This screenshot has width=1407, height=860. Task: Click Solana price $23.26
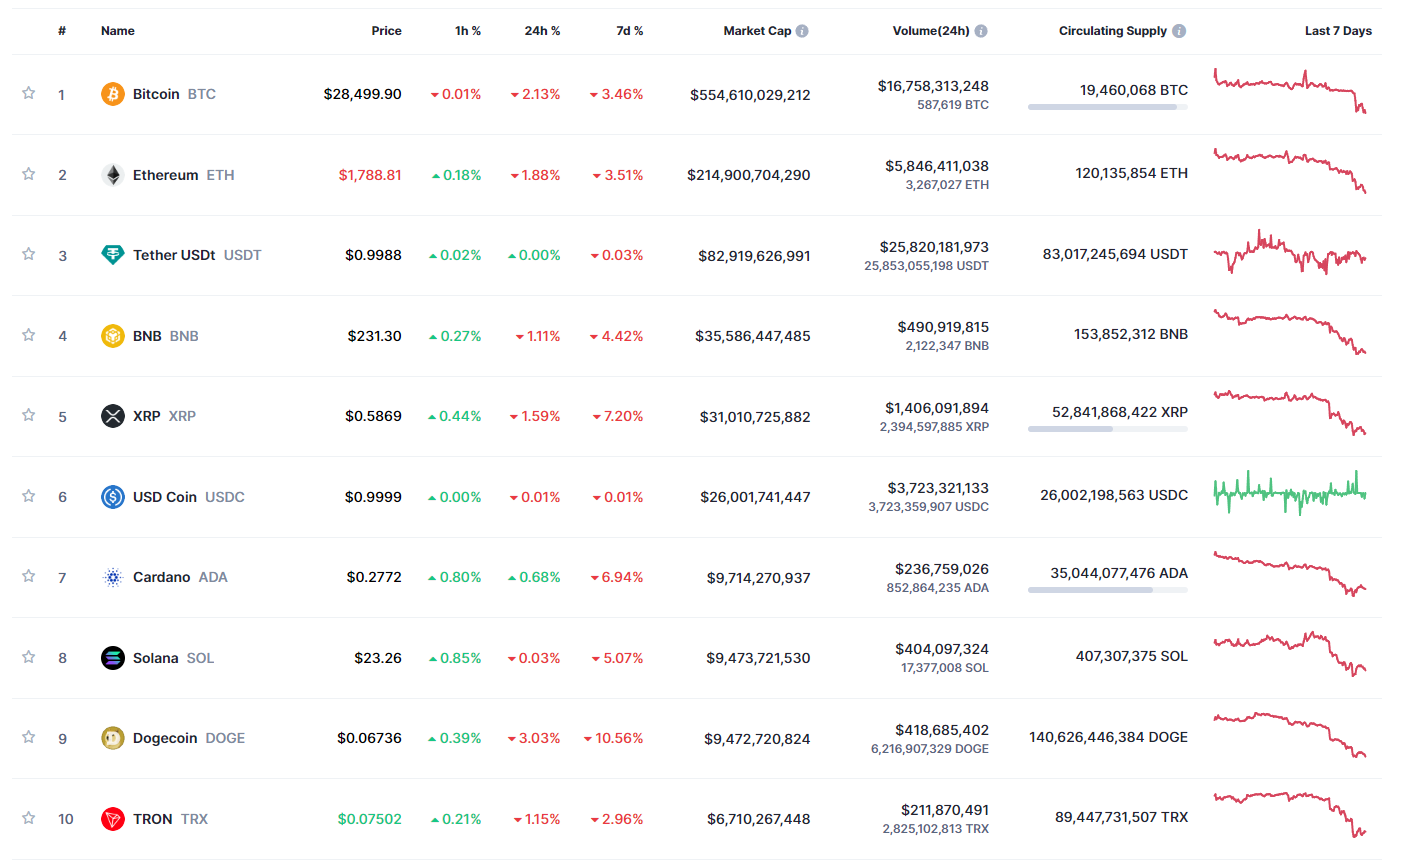[x=378, y=658]
